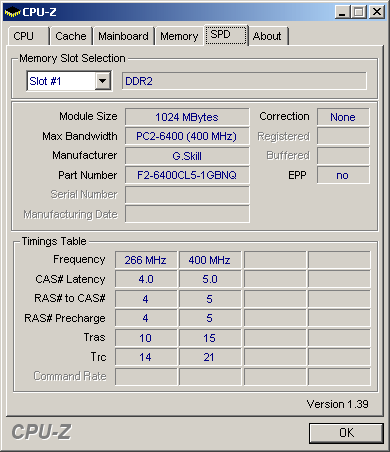Image resolution: width=390 pixels, height=452 pixels.
Task: Select the CAS# Latency 5.0 cell
Action: (x=210, y=279)
